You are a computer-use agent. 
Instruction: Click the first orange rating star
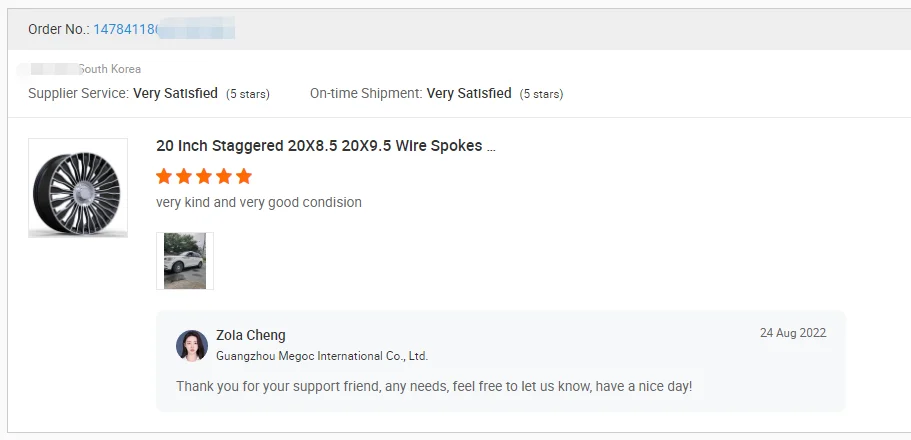[x=164, y=177]
